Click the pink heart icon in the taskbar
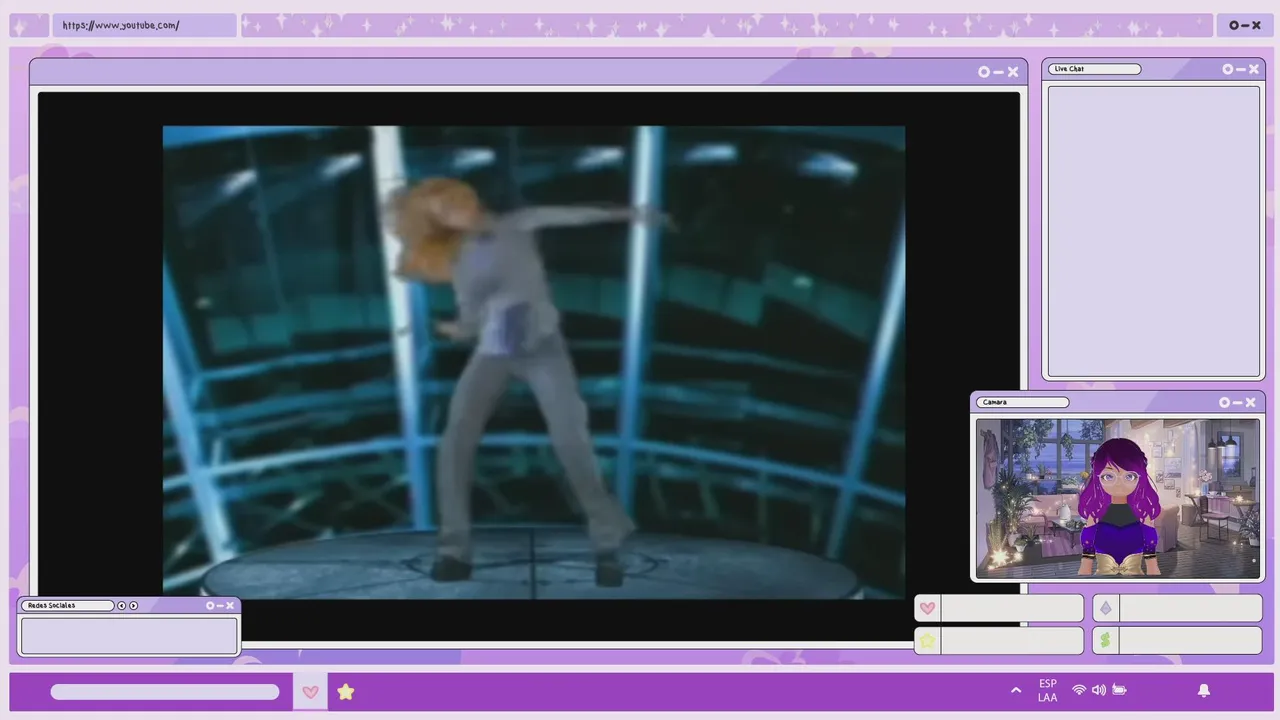 [310, 692]
